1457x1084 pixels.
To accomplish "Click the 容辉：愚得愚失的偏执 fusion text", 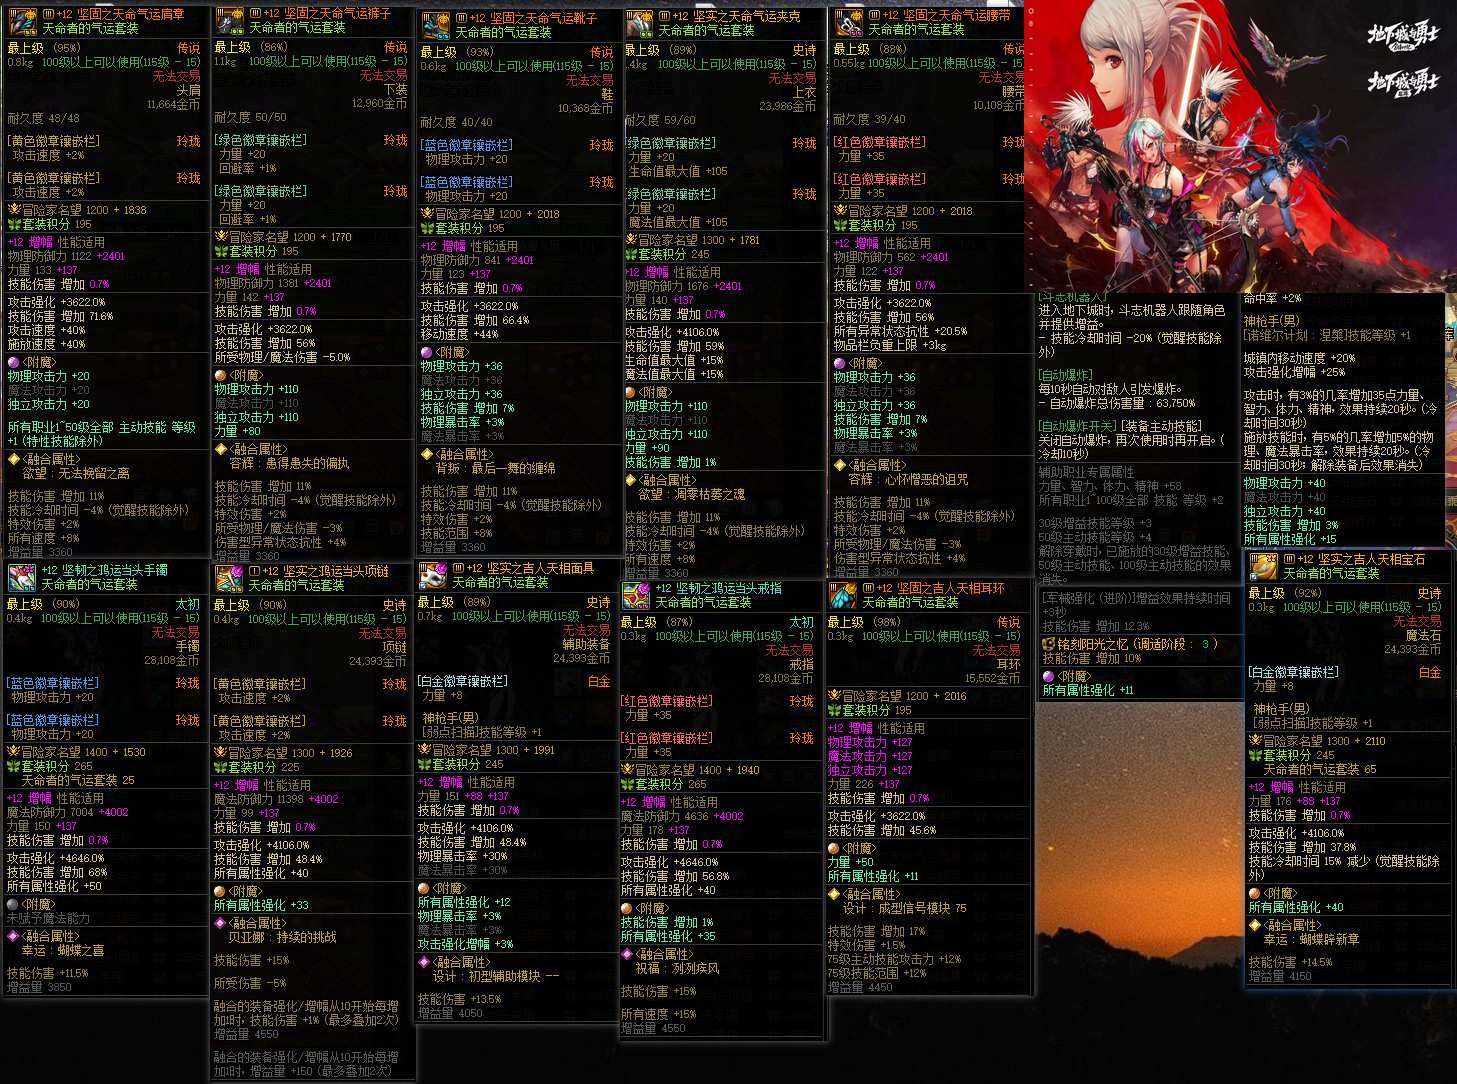I will tap(287, 464).
